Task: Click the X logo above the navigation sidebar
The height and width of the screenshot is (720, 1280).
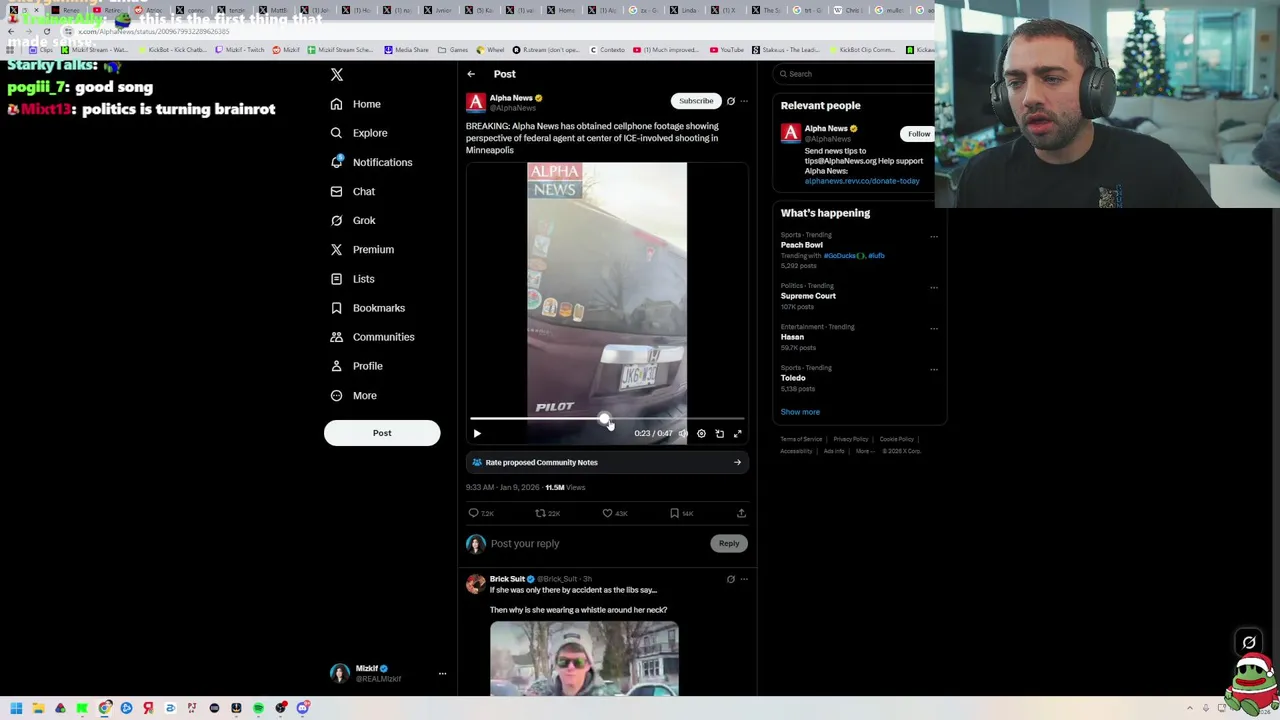Action: pos(337,75)
